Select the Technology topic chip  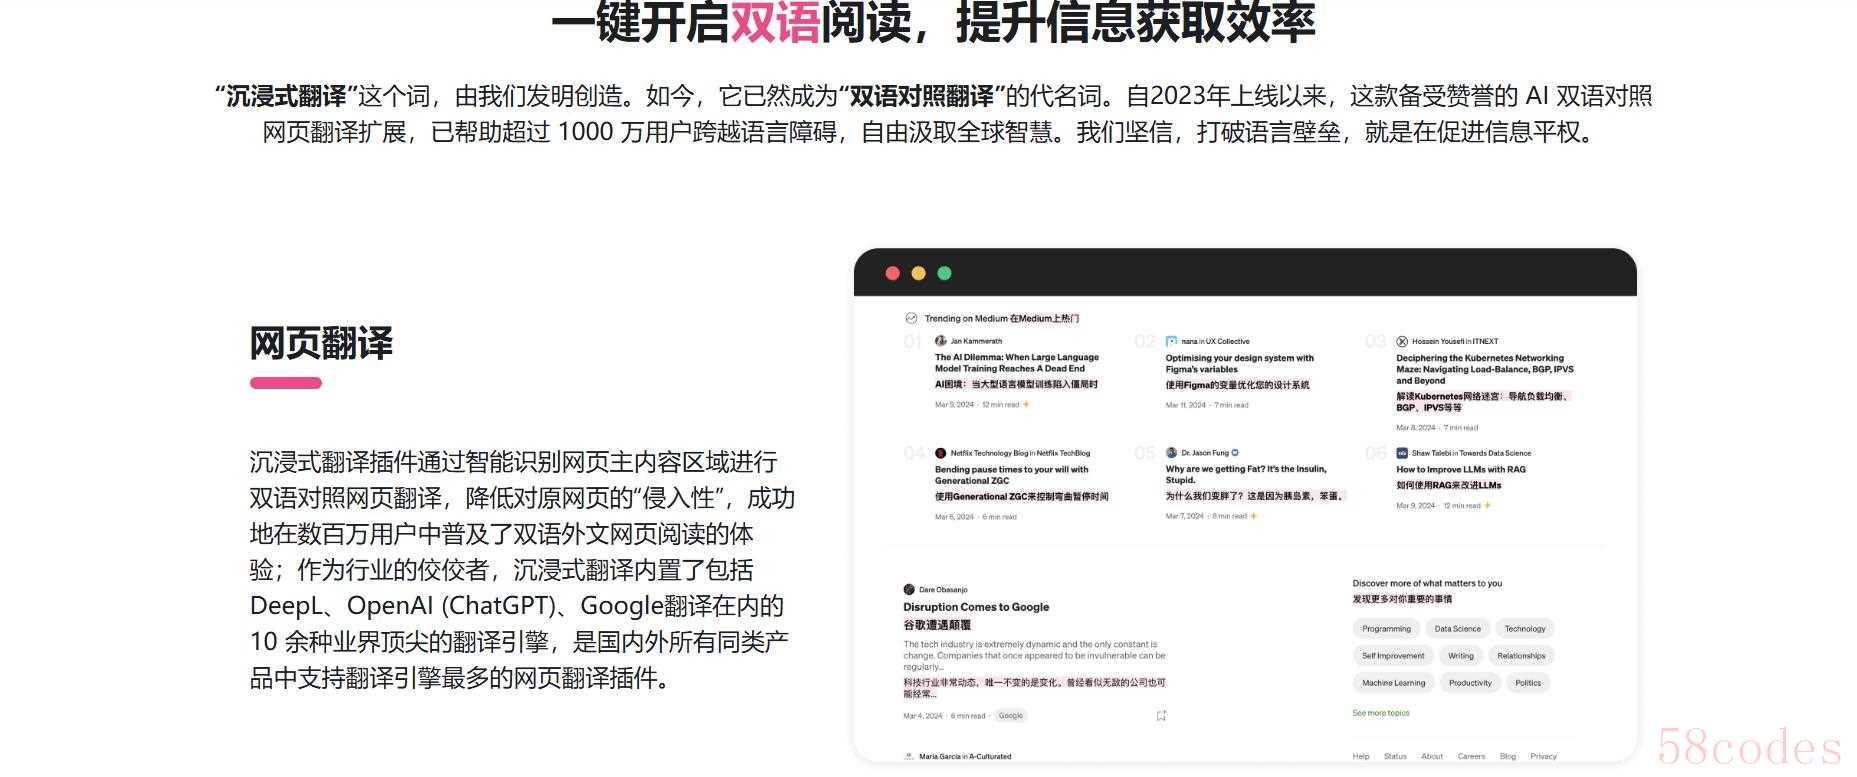(x=1525, y=629)
